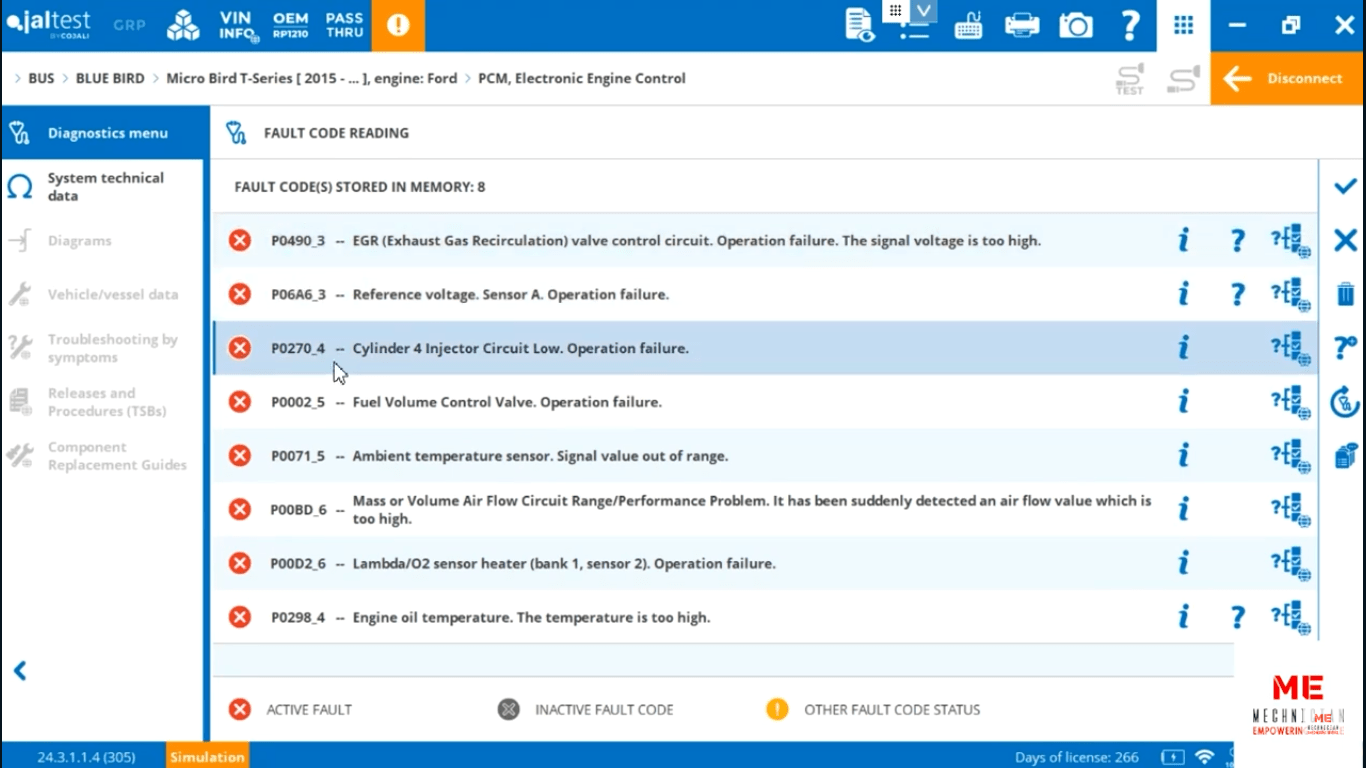
Task: Open troubleshooting guide for P0002_5 fault
Action: (1290, 402)
